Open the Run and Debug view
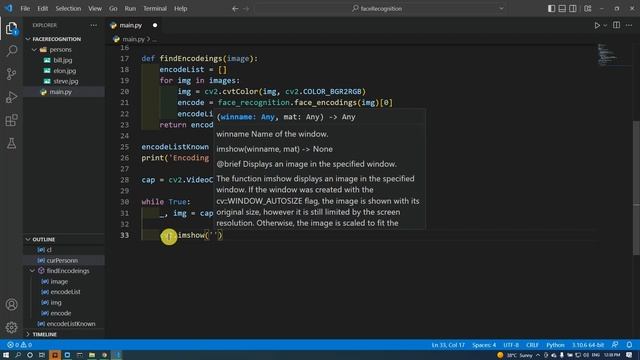Image resolution: width=640 pixels, height=360 pixels. point(11,97)
